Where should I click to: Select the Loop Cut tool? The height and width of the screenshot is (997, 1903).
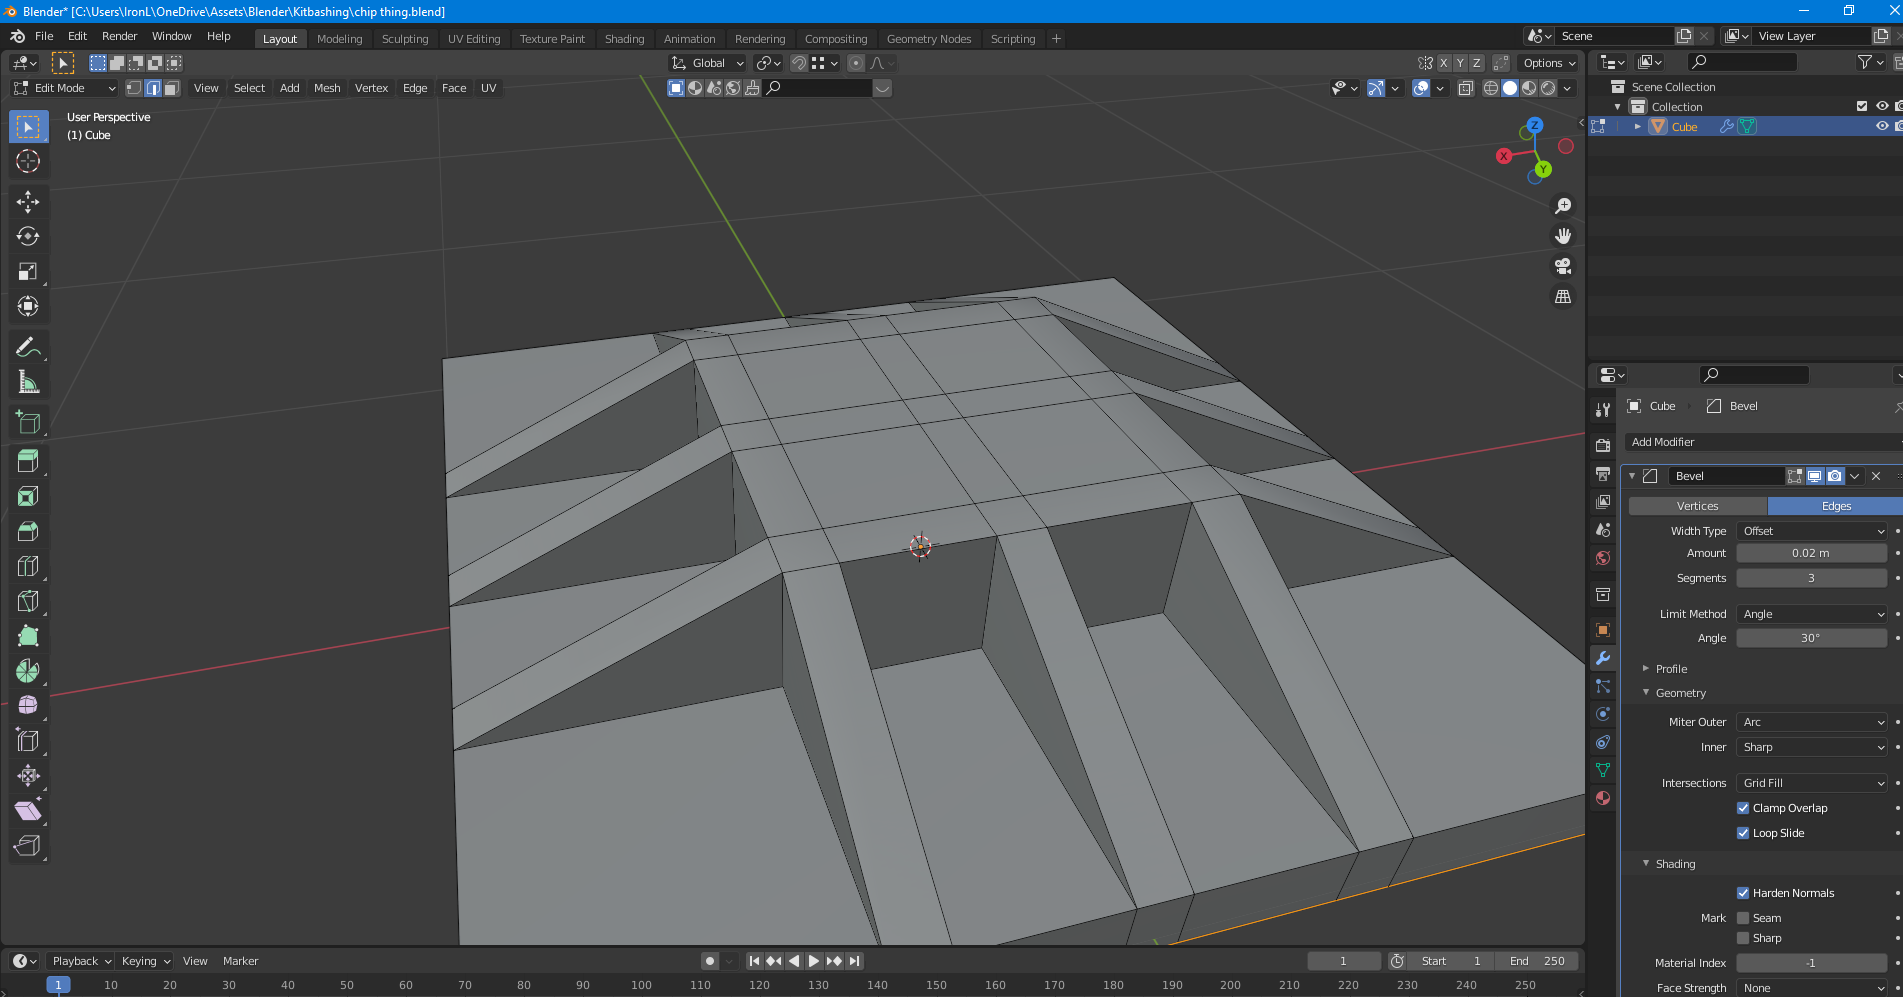(x=28, y=566)
